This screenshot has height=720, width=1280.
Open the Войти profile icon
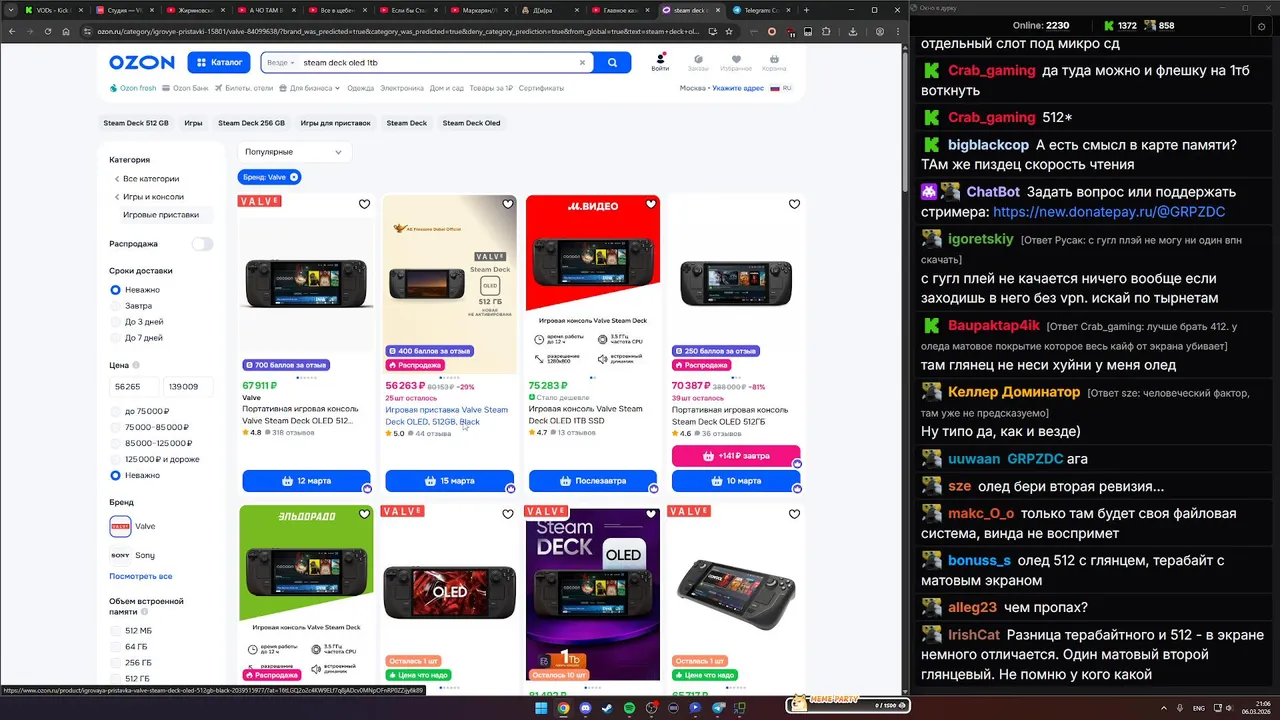[660, 63]
